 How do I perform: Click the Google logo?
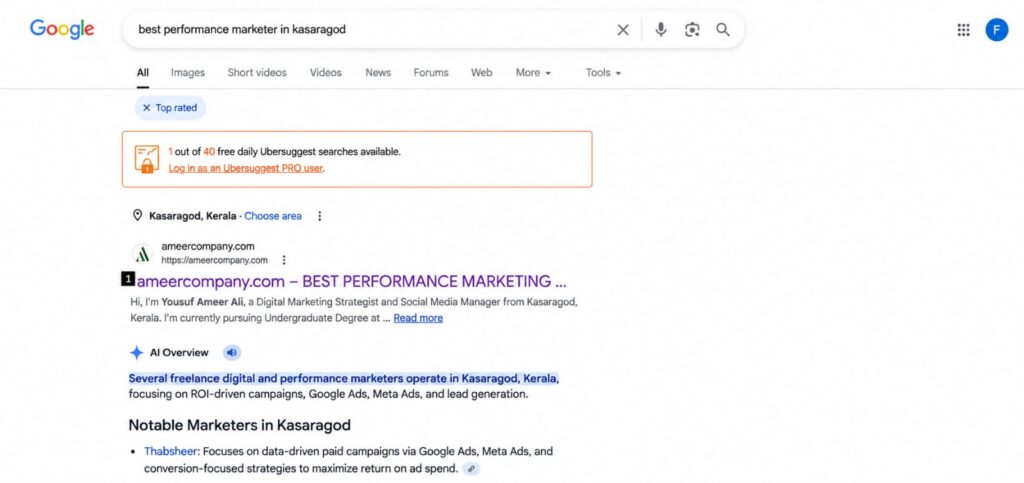click(x=62, y=29)
